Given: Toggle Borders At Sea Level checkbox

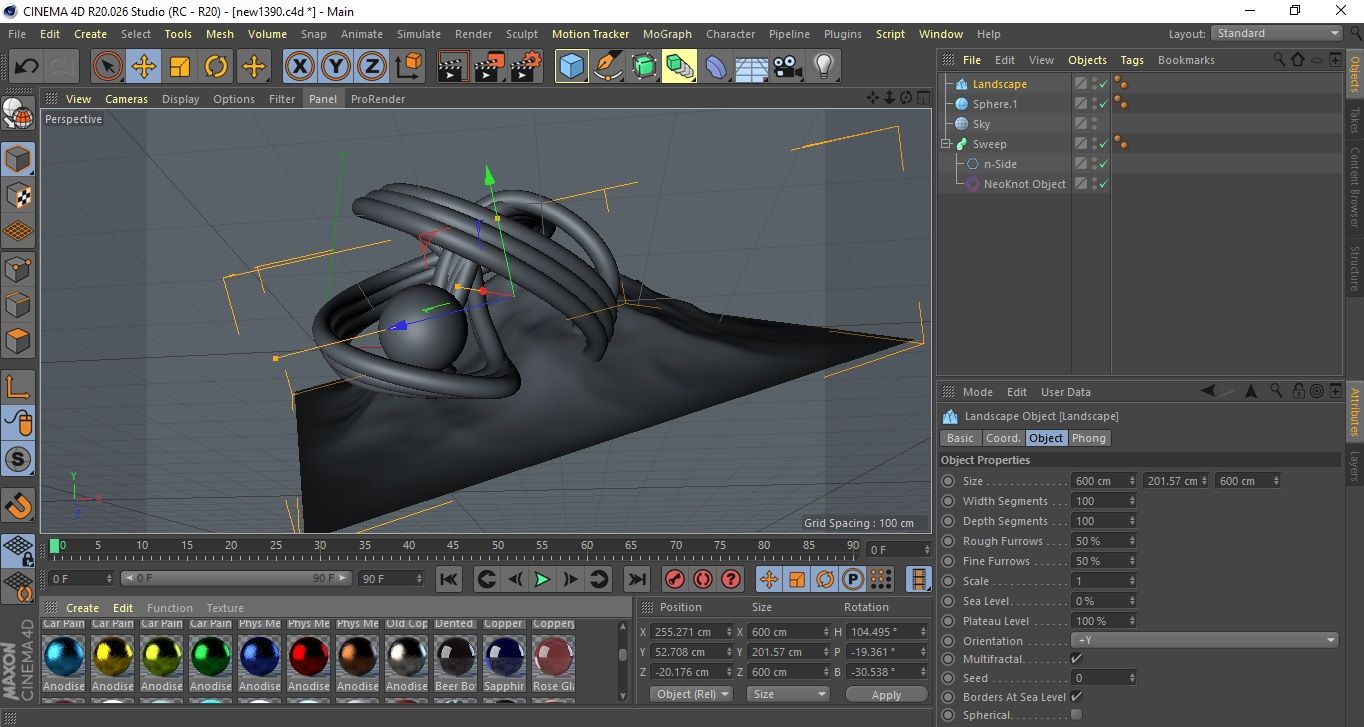Looking at the screenshot, I should [x=1076, y=696].
